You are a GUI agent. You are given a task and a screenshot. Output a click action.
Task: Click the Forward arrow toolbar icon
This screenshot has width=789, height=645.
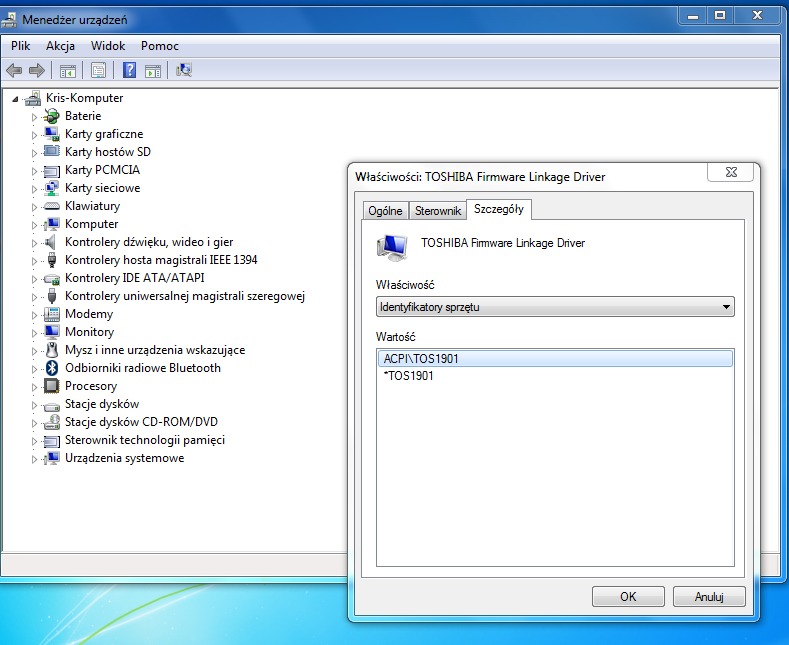tap(37, 70)
